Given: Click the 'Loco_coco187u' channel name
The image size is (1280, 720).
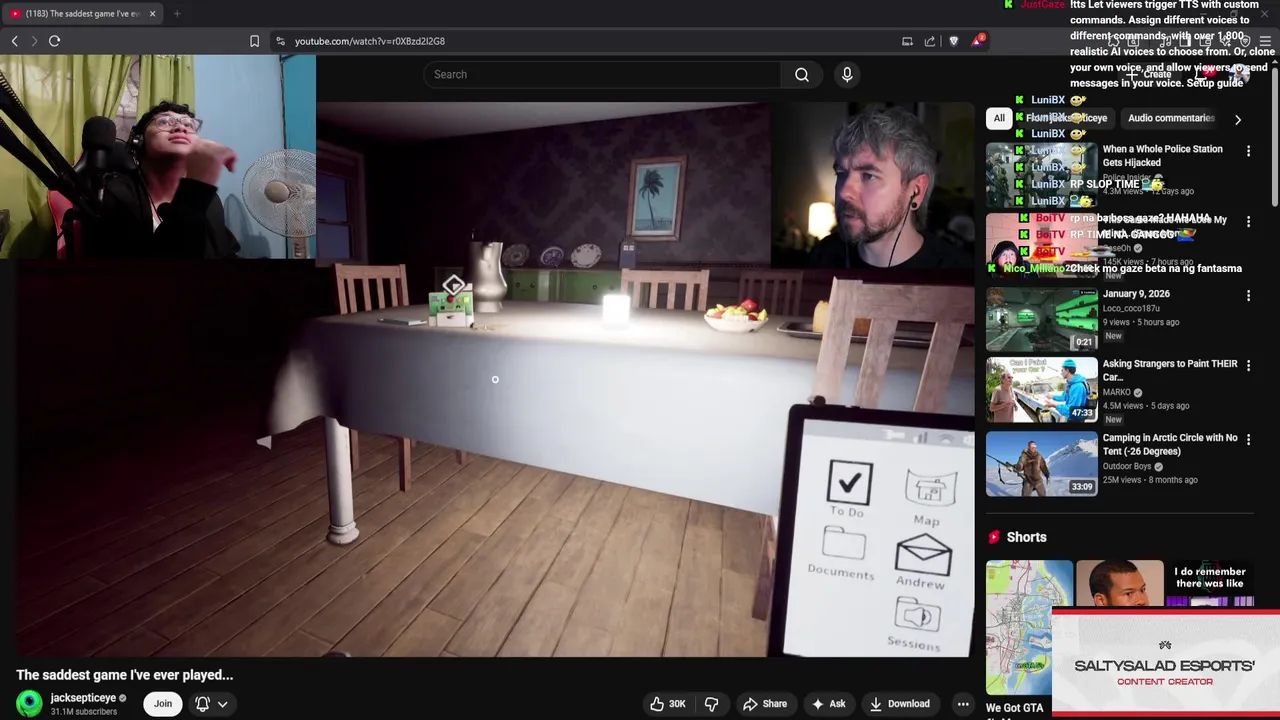Looking at the screenshot, I should (x=1134, y=309).
